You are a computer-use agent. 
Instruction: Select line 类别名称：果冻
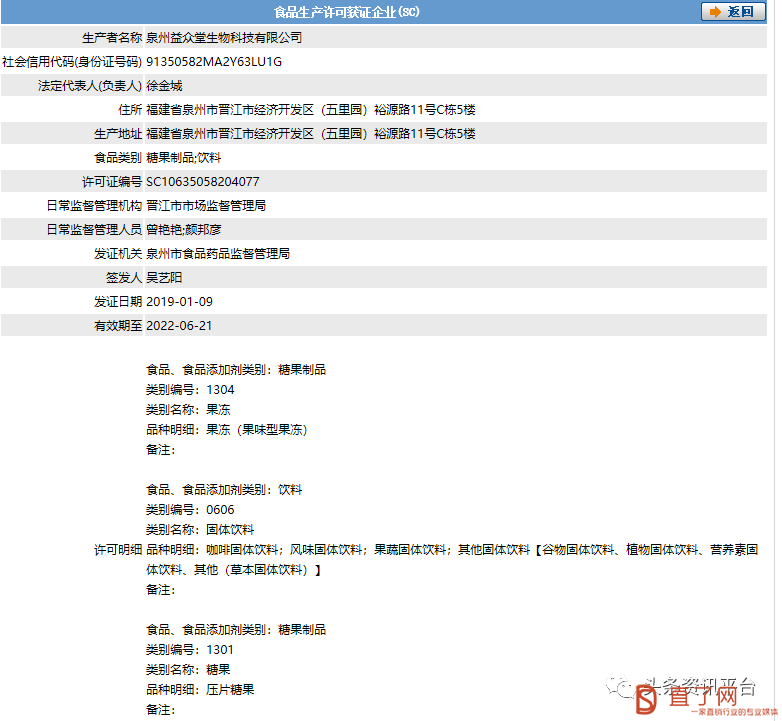(188, 409)
